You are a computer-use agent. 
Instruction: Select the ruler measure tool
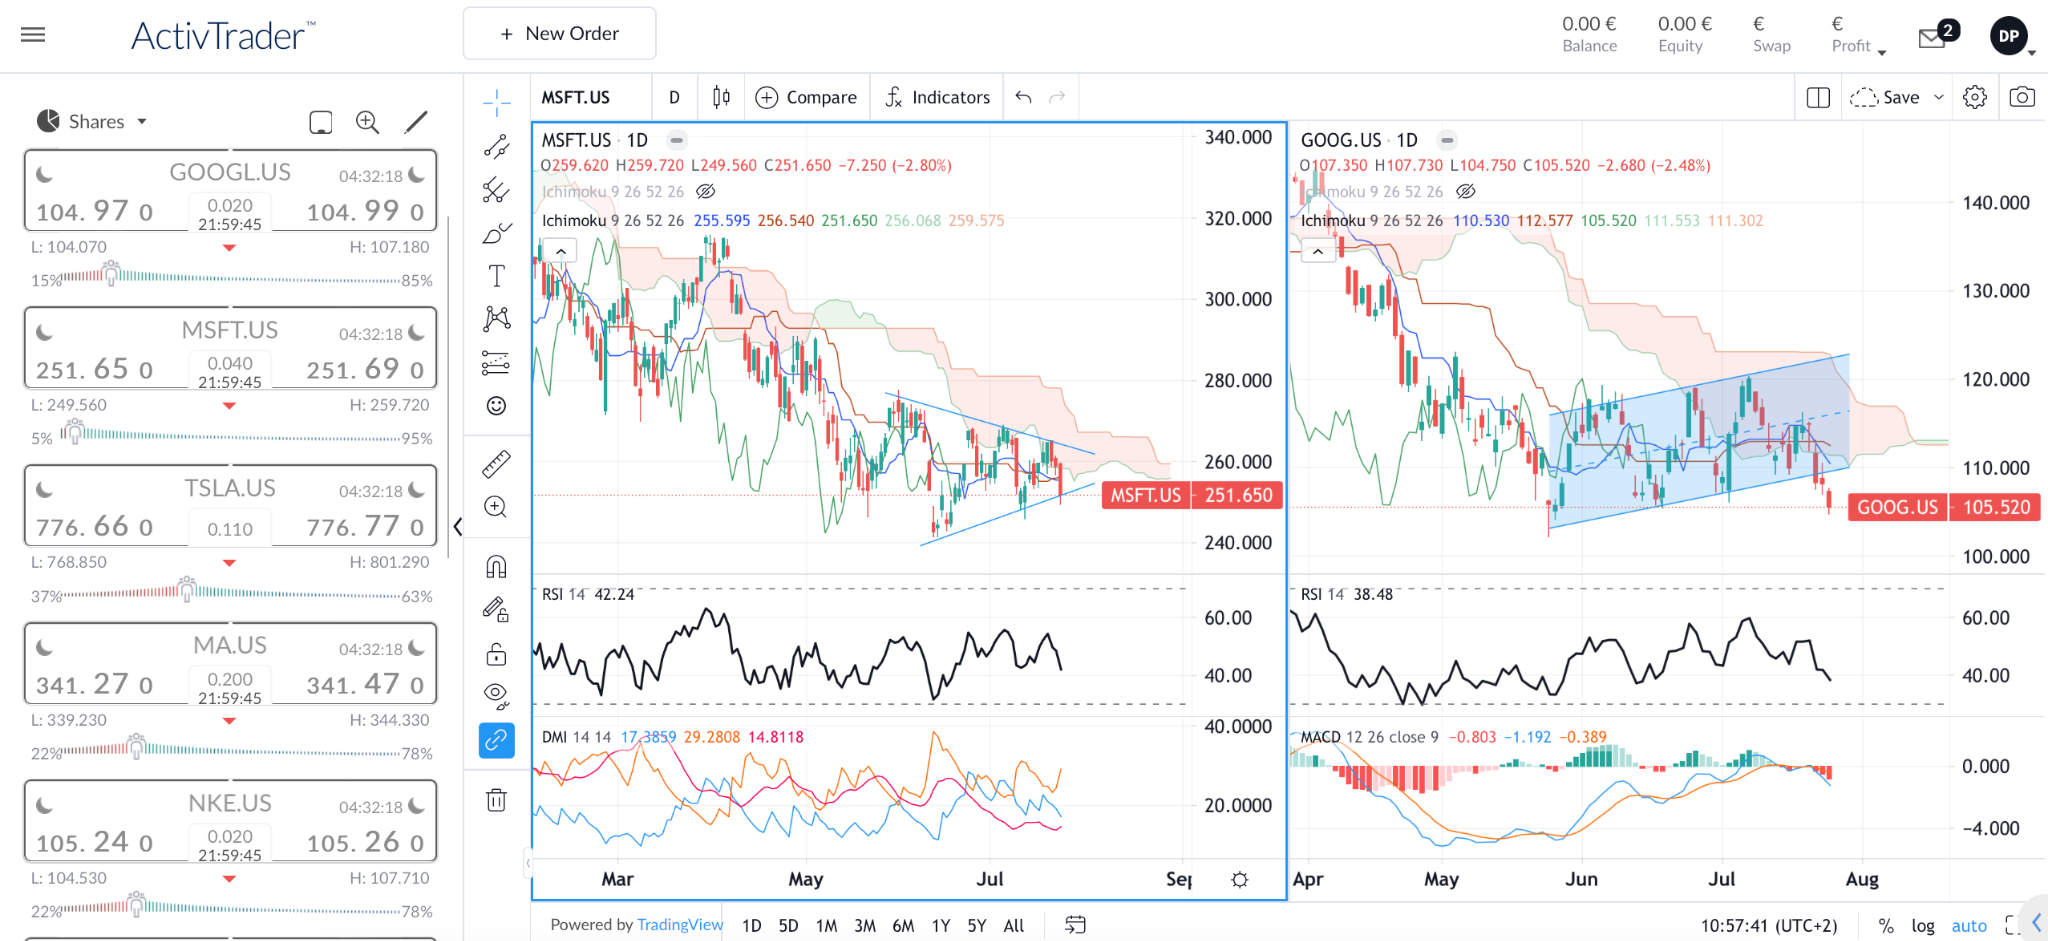pyautogui.click(x=496, y=463)
